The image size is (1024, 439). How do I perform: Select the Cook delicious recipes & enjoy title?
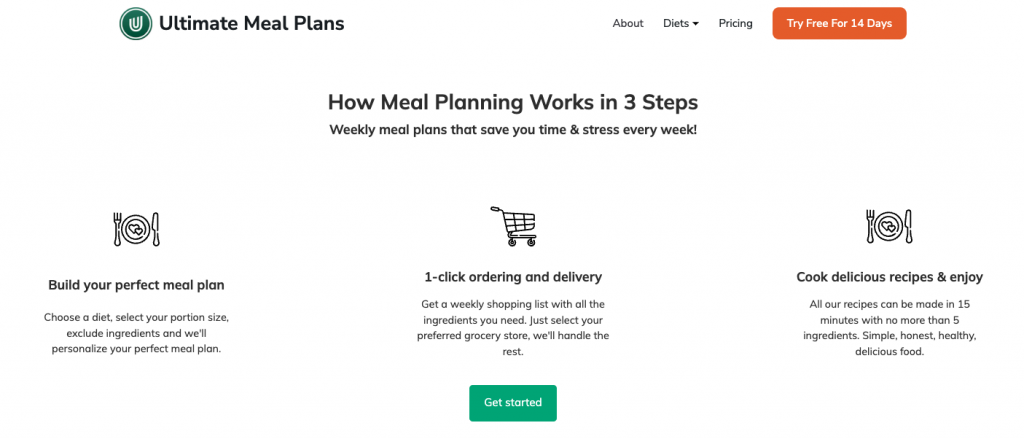point(889,277)
